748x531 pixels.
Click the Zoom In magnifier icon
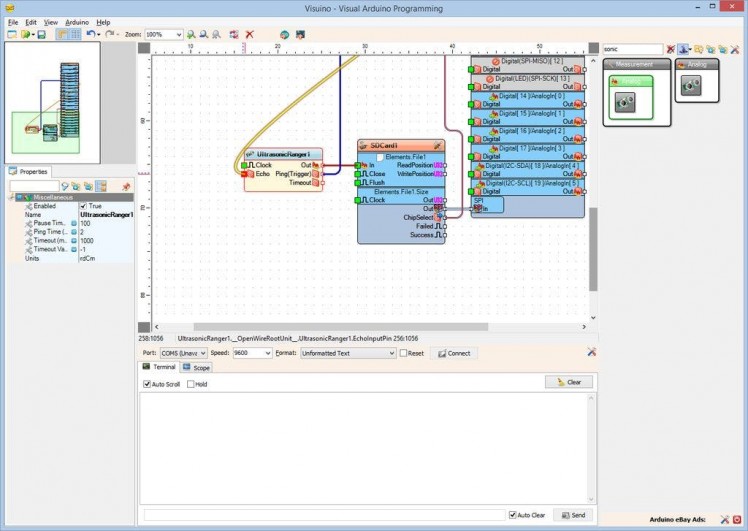coord(191,34)
